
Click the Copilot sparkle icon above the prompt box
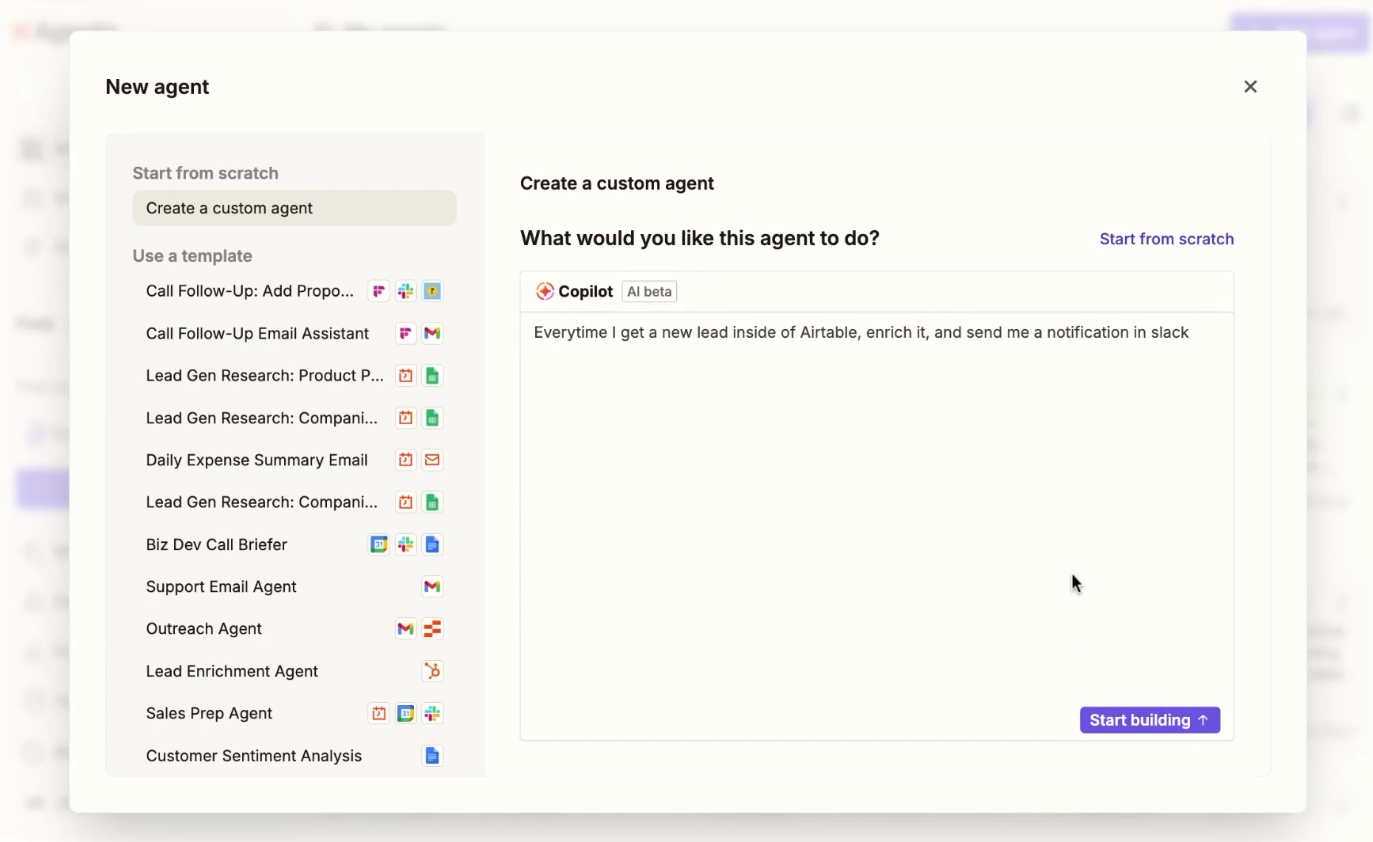[x=545, y=291]
